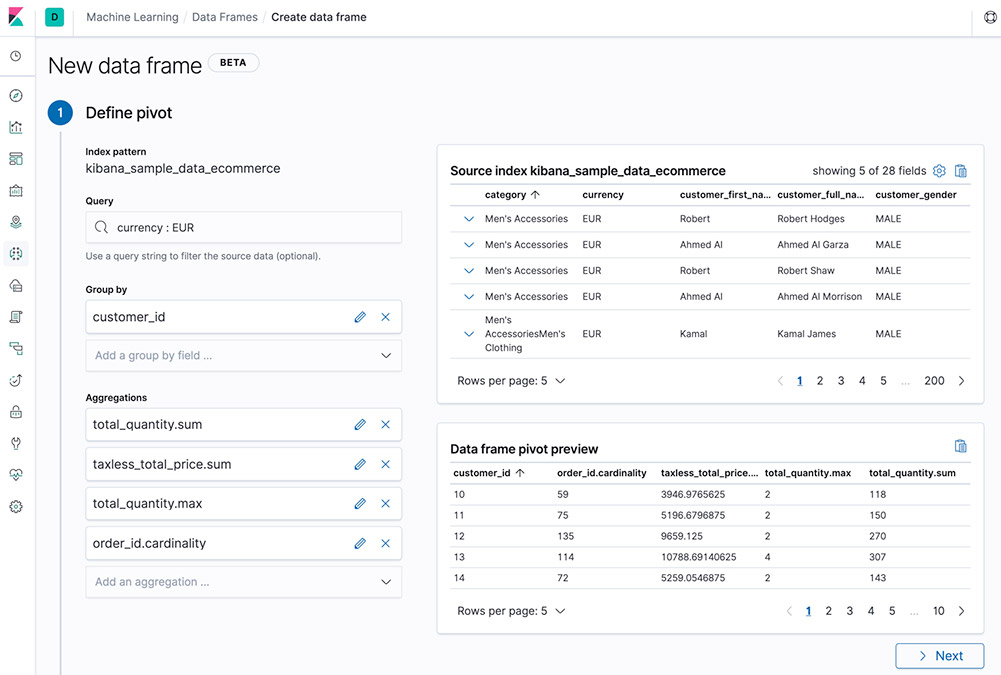Expand Kamal James row details
The width and height of the screenshot is (1001, 675).
pos(469,334)
